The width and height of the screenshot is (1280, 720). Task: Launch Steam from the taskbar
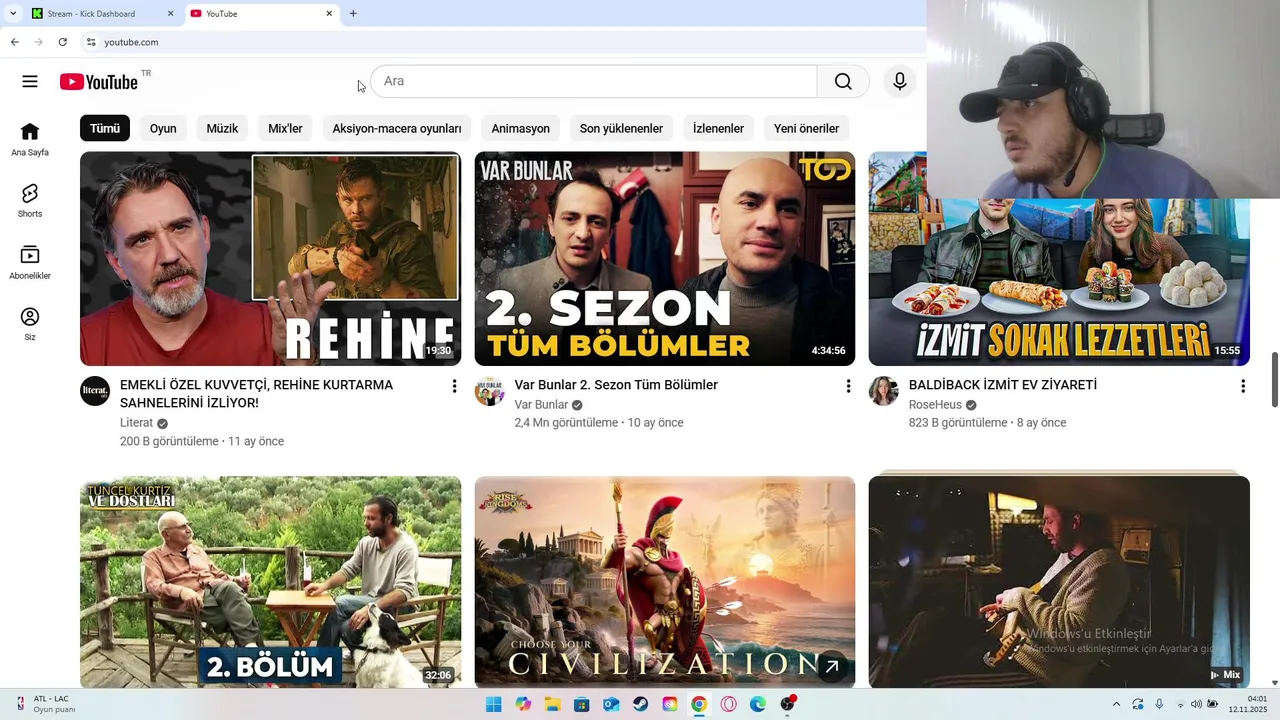640,704
